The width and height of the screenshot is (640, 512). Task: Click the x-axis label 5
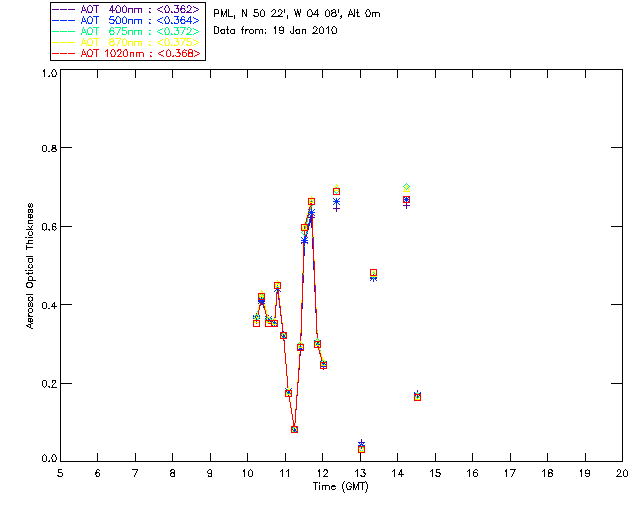(60, 473)
